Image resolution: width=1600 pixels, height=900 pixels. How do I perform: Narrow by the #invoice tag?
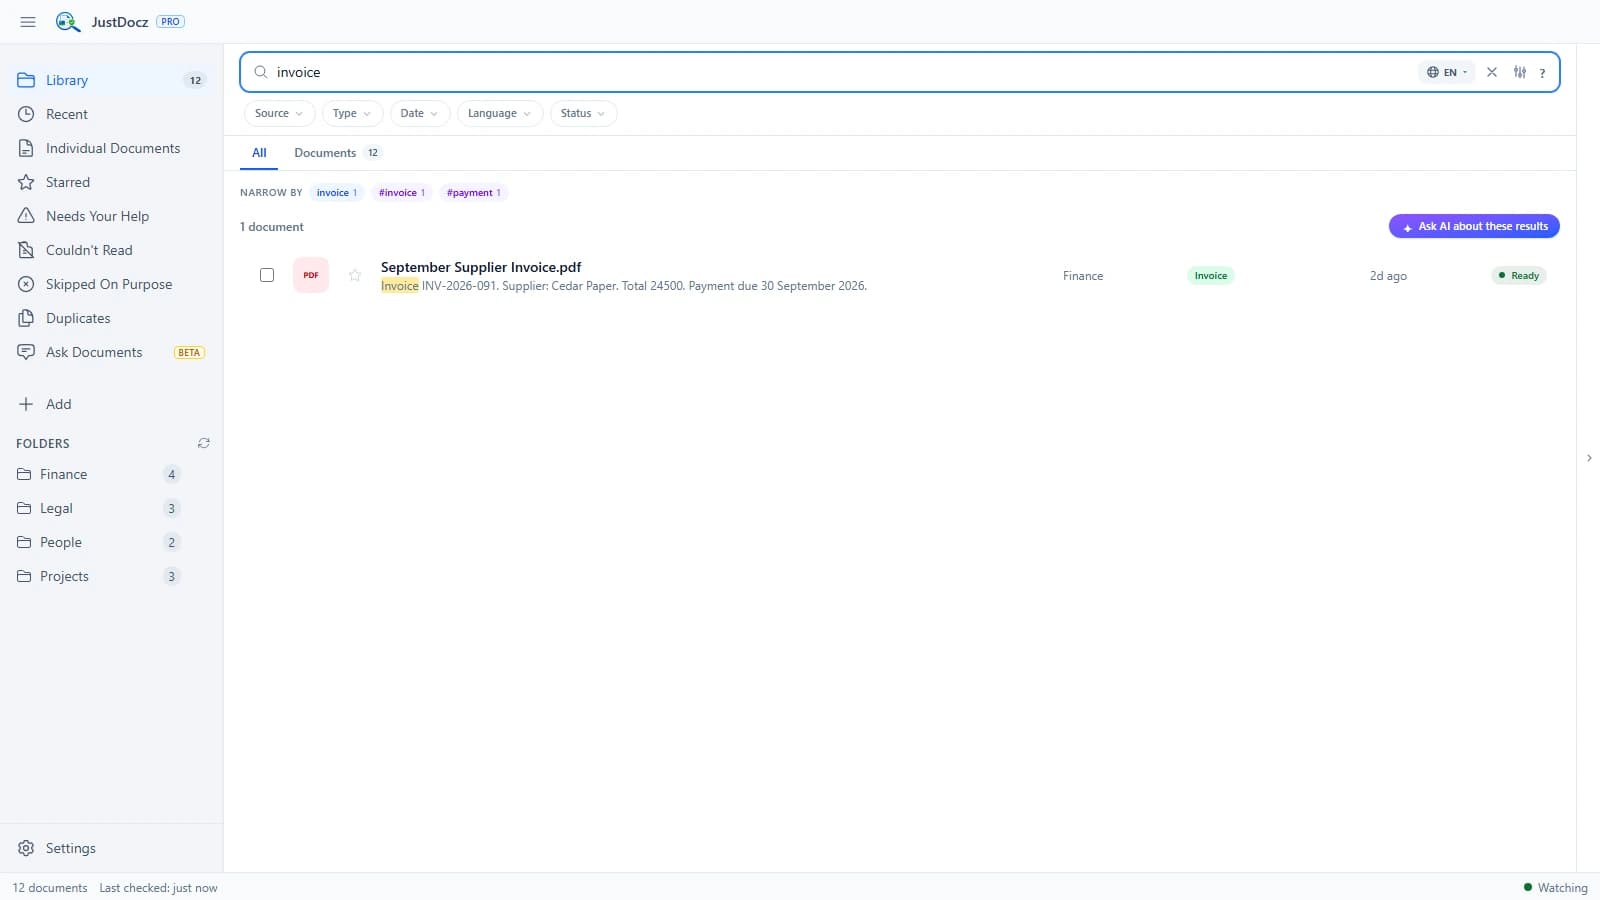click(402, 193)
